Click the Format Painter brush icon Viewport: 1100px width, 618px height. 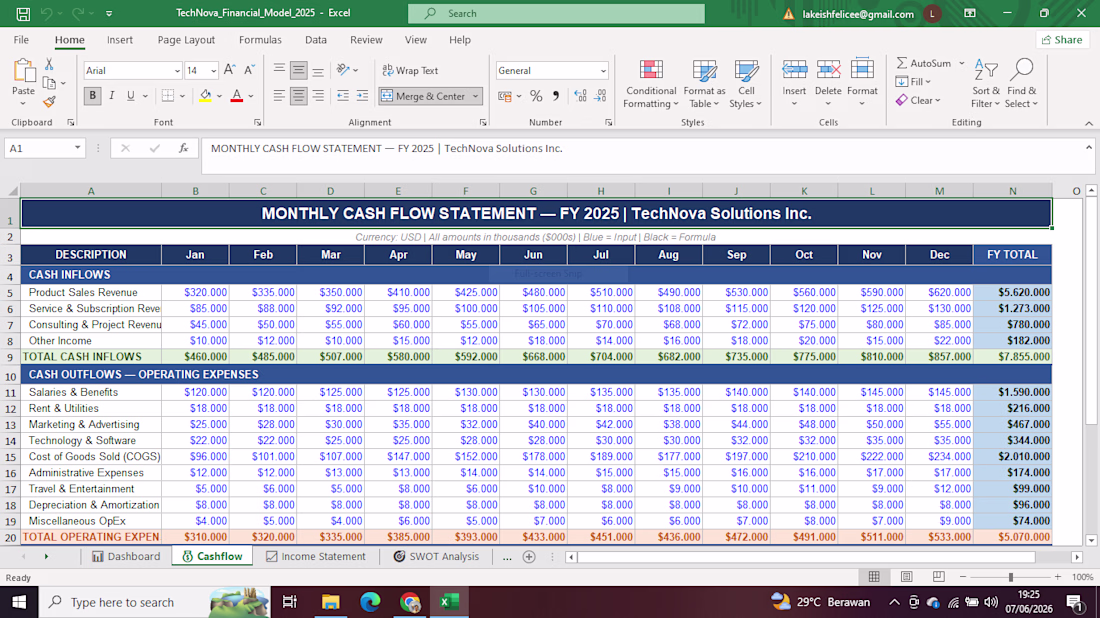49,102
